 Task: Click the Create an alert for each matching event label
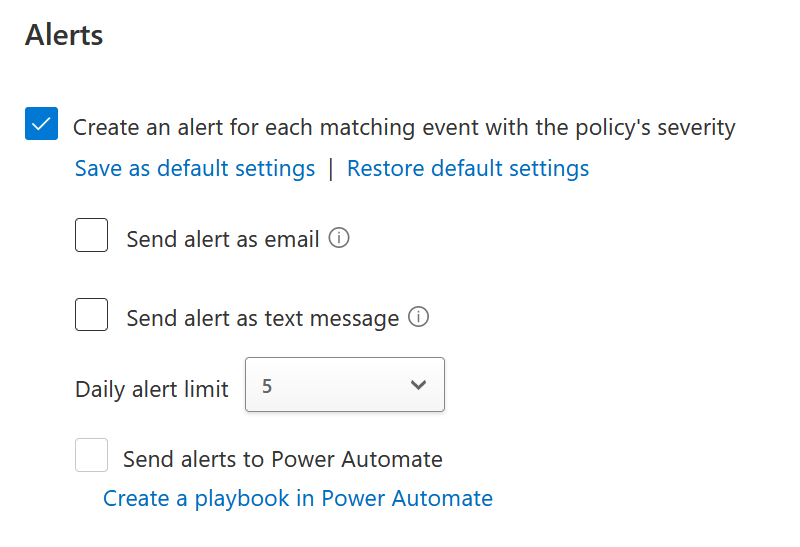tap(404, 127)
